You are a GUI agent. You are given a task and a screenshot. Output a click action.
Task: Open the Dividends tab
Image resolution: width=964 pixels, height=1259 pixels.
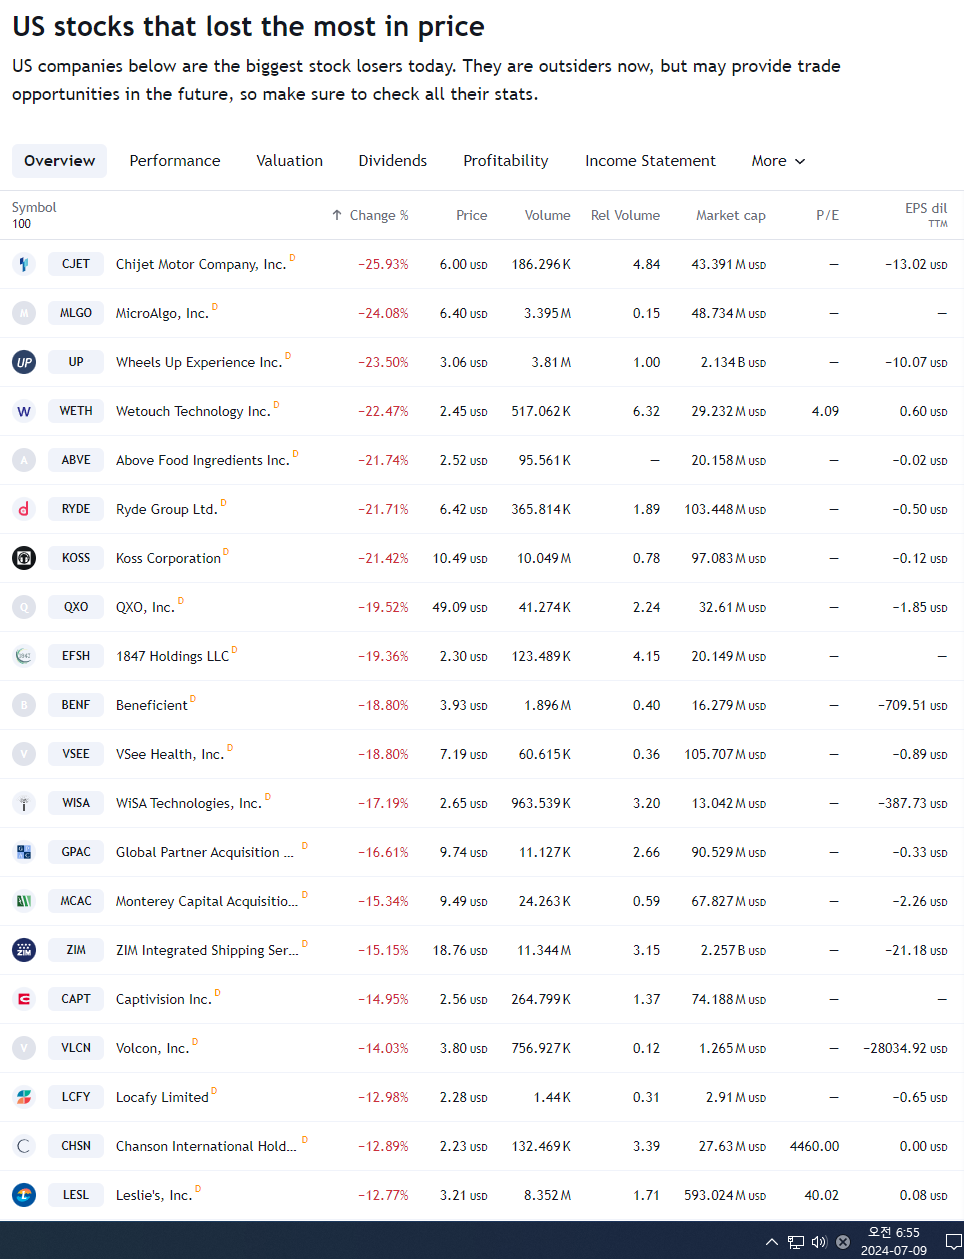(x=393, y=161)
